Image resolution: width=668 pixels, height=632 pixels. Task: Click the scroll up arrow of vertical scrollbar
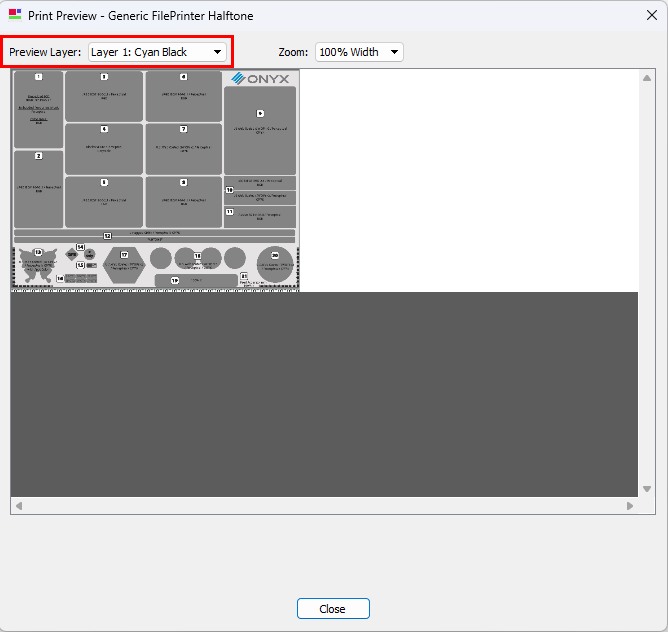tap(647, 77)
